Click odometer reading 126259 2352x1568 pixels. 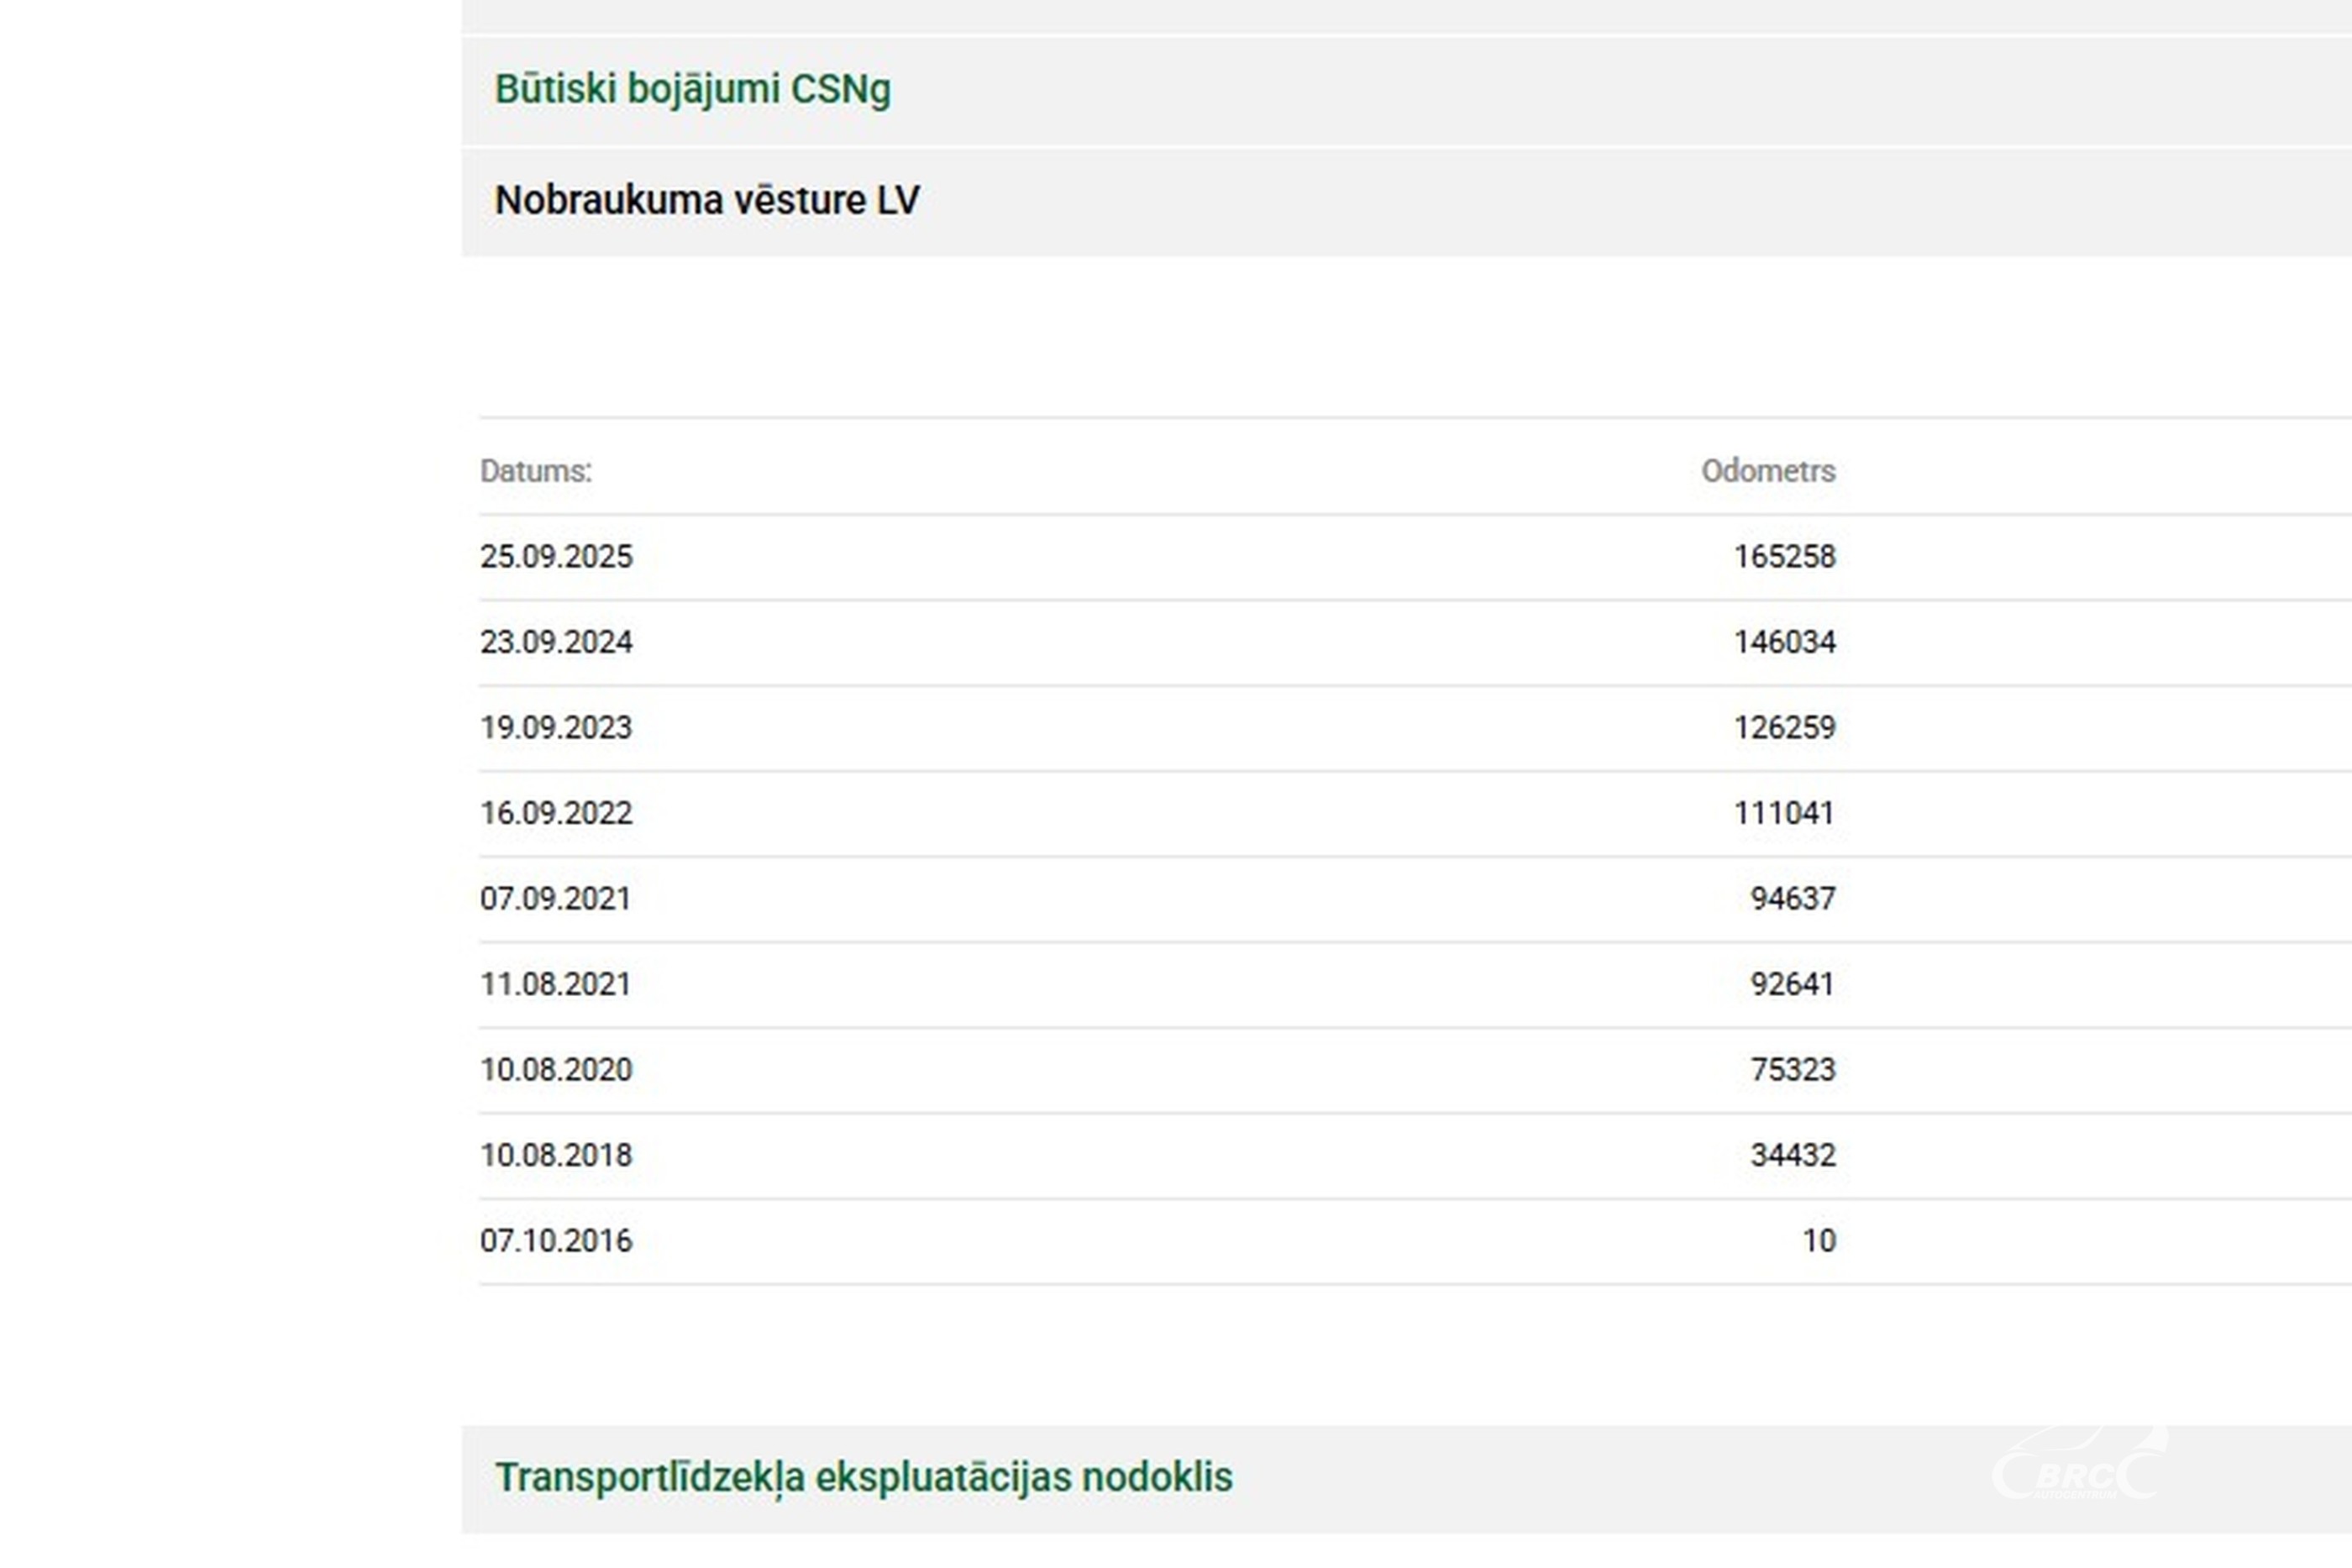tap(1784, 728)
